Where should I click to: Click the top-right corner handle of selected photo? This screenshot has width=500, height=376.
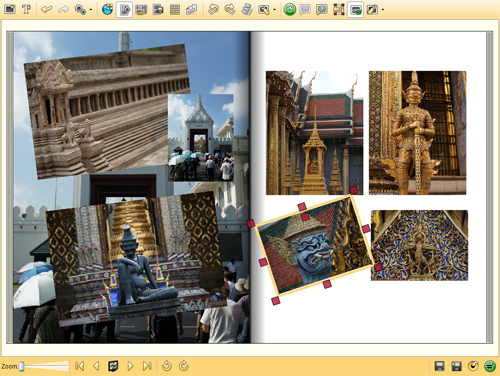[353, 190]
